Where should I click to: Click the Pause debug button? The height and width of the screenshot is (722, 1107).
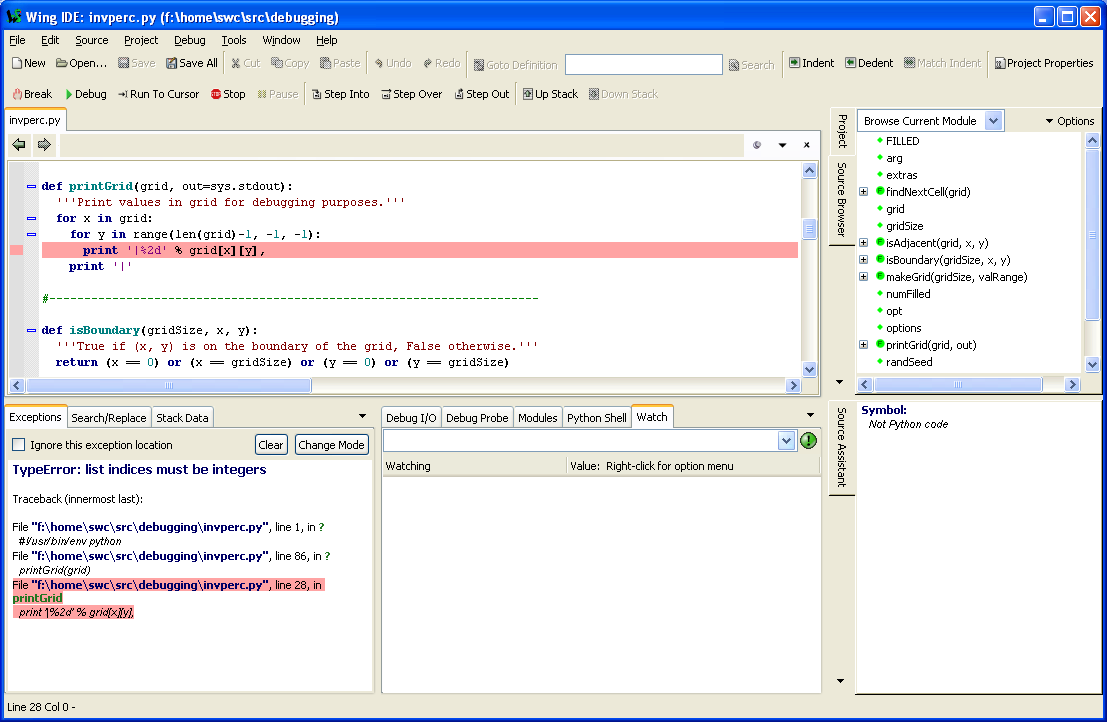277,94
